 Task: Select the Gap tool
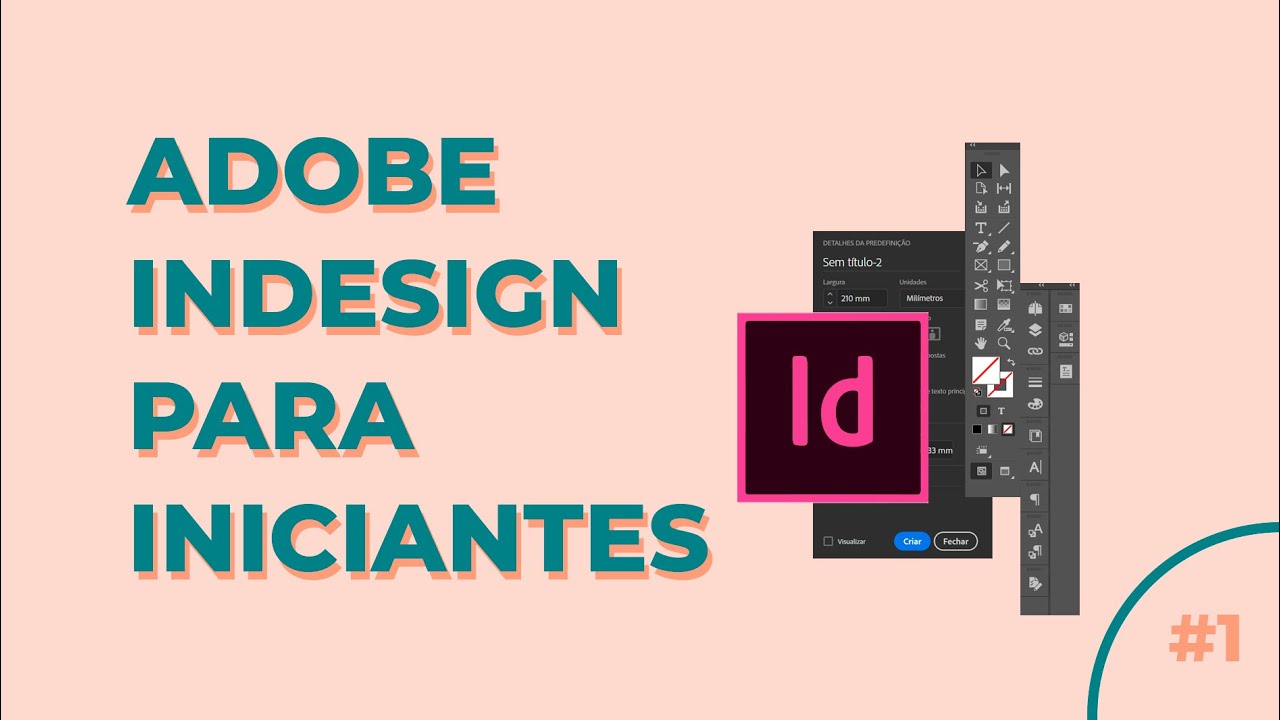point(1004,188)
